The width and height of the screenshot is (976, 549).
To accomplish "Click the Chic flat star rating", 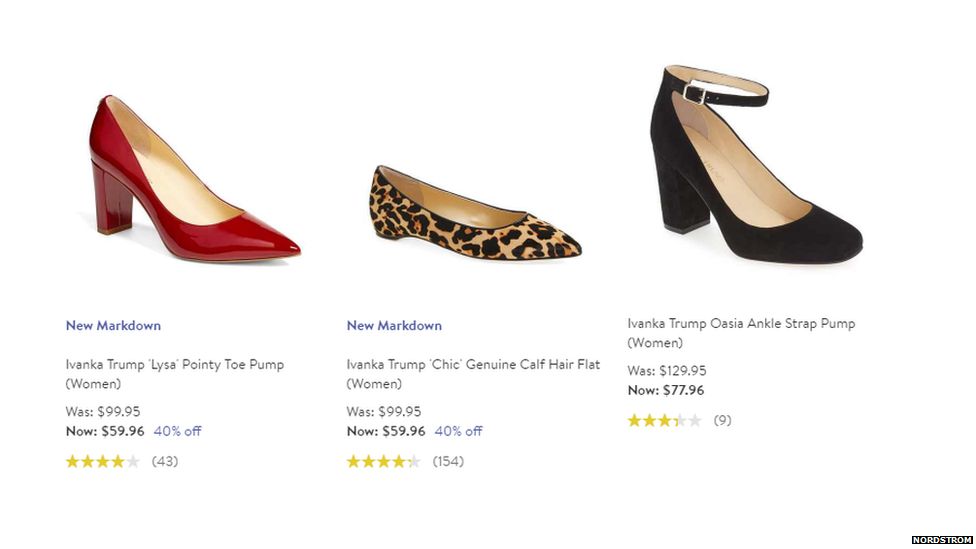I will coord(384,461).
